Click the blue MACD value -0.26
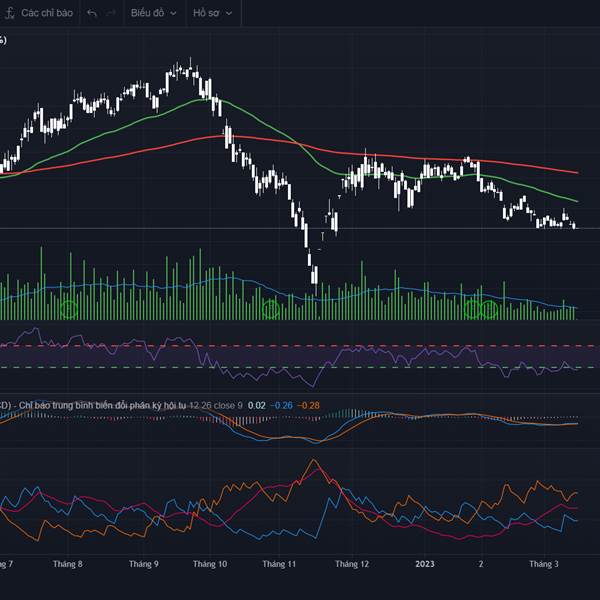This screenshot has width=600, height=600. click(x=283, y=404)
